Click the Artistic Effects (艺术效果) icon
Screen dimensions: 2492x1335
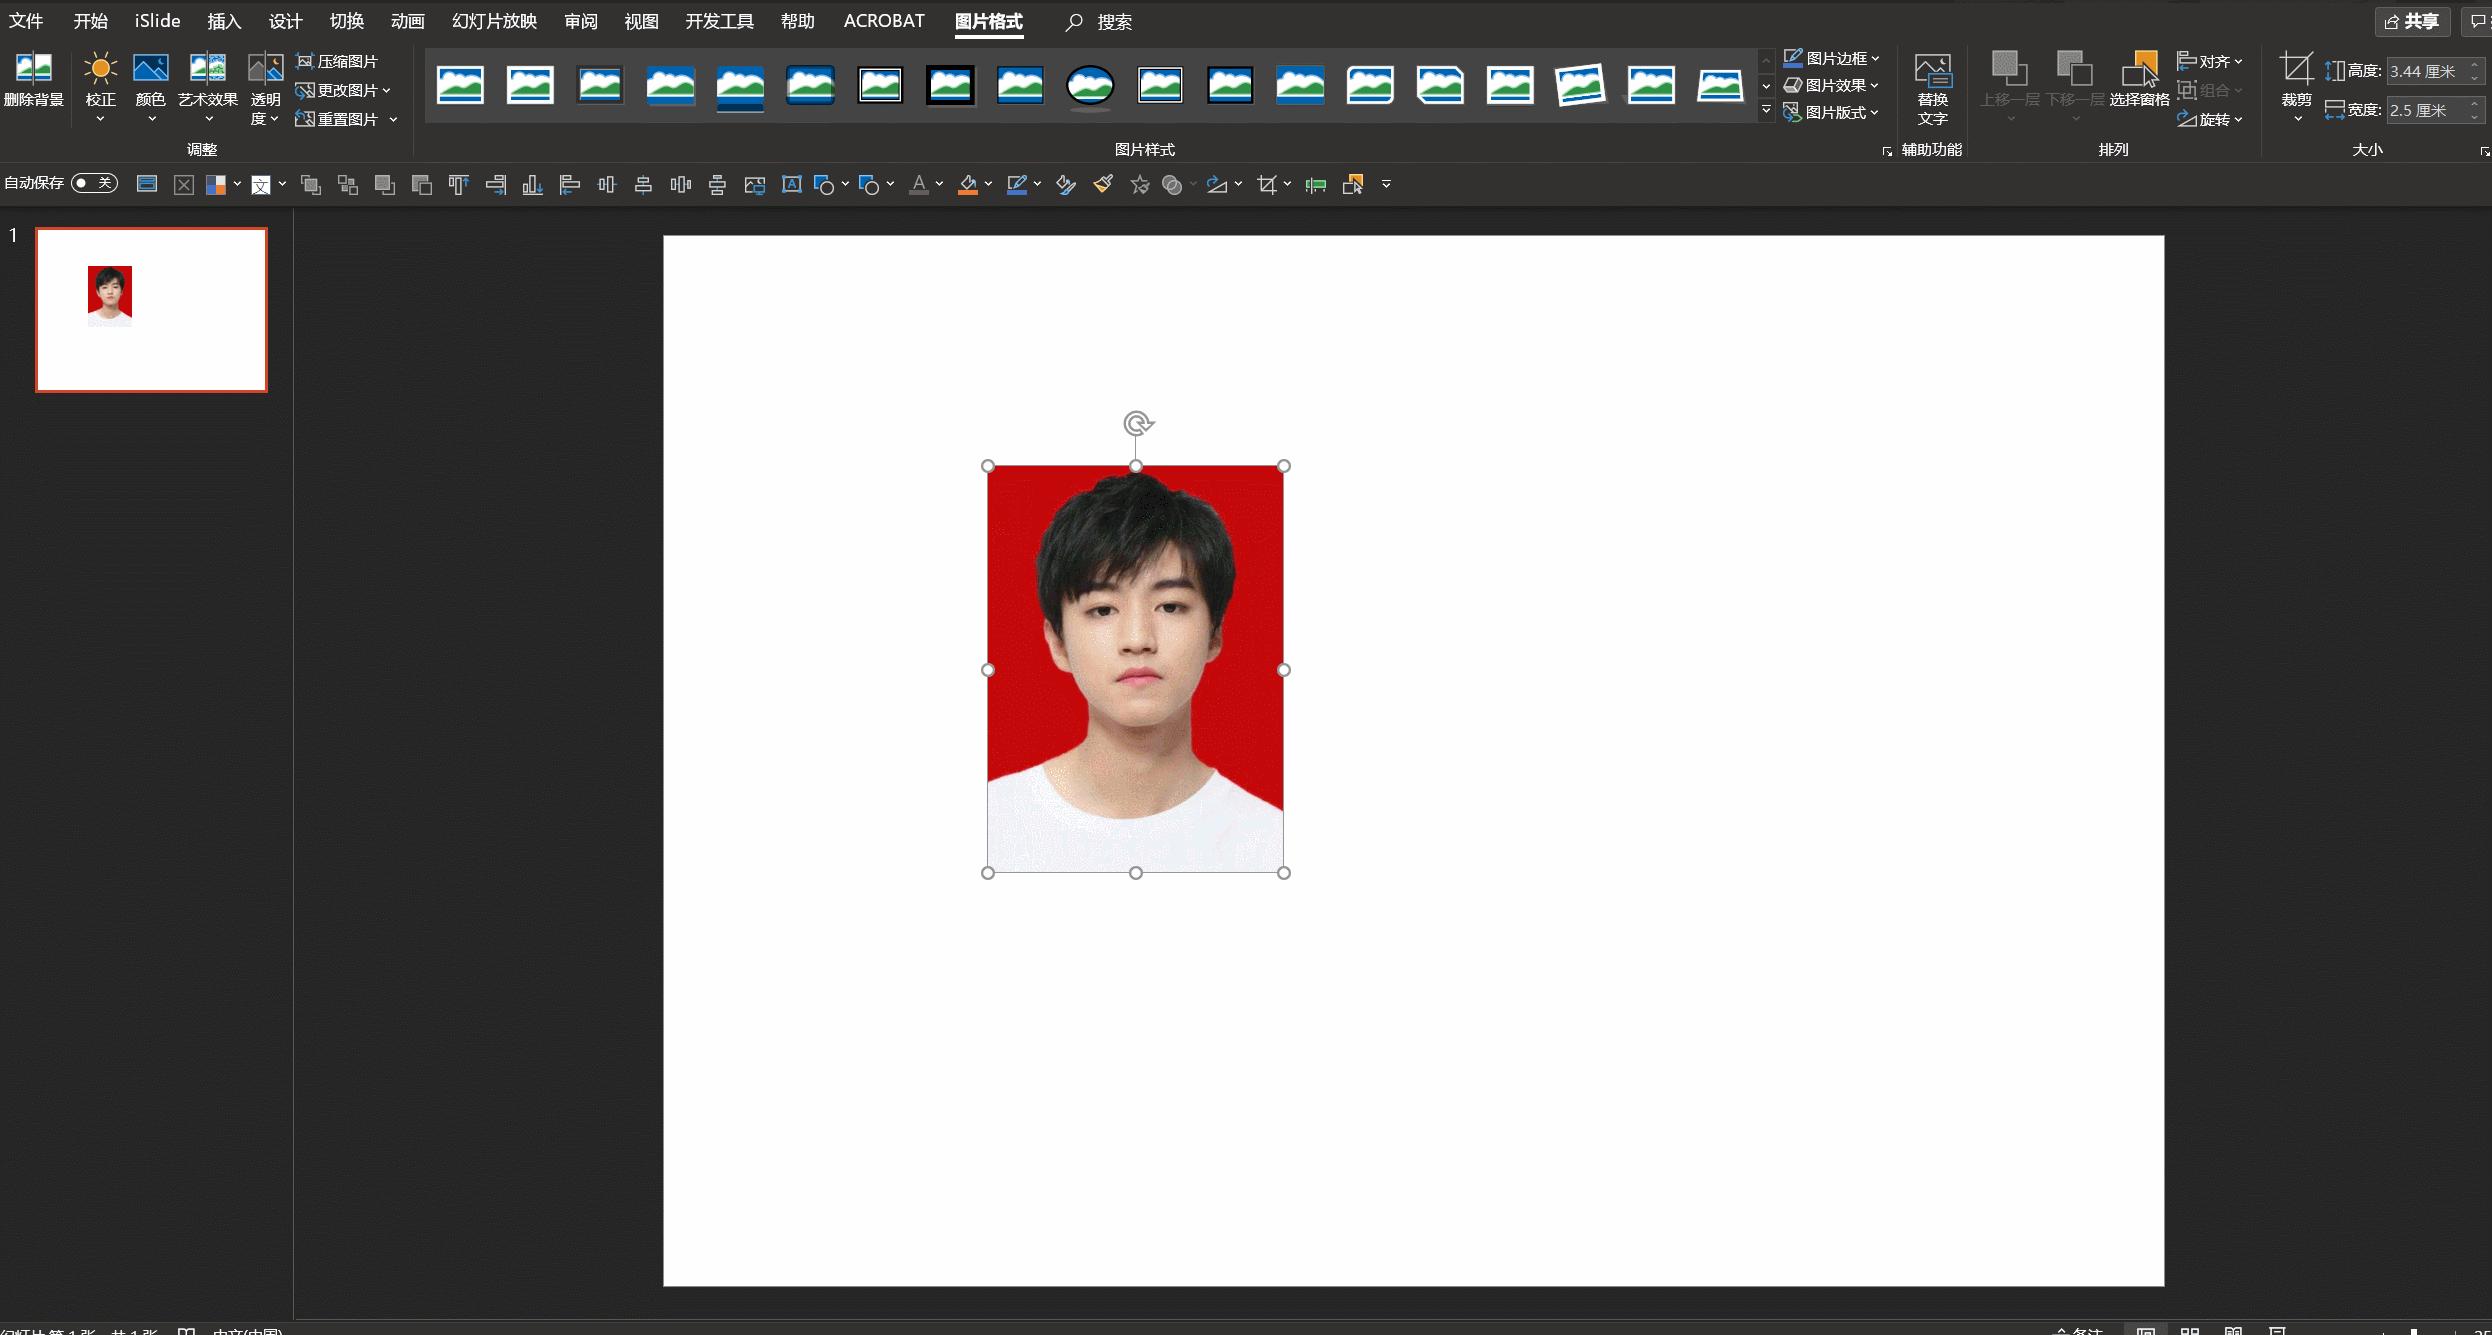pos(207,70)
